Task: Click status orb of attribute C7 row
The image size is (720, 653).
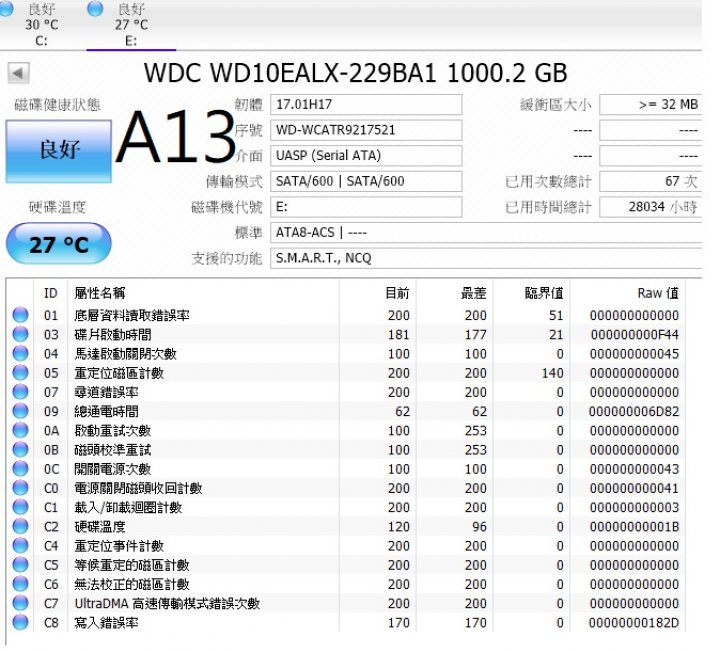Action: 20,603
